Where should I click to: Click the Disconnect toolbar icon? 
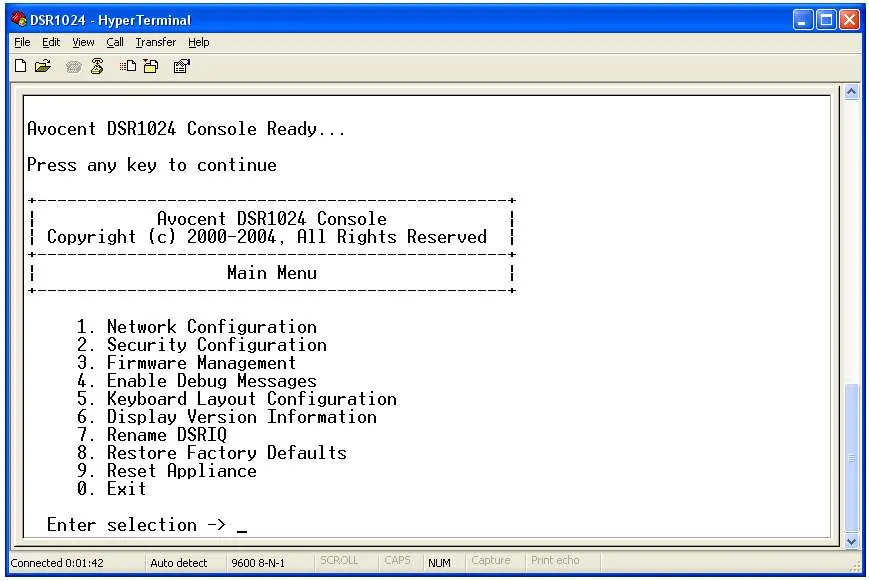(97, 67)
